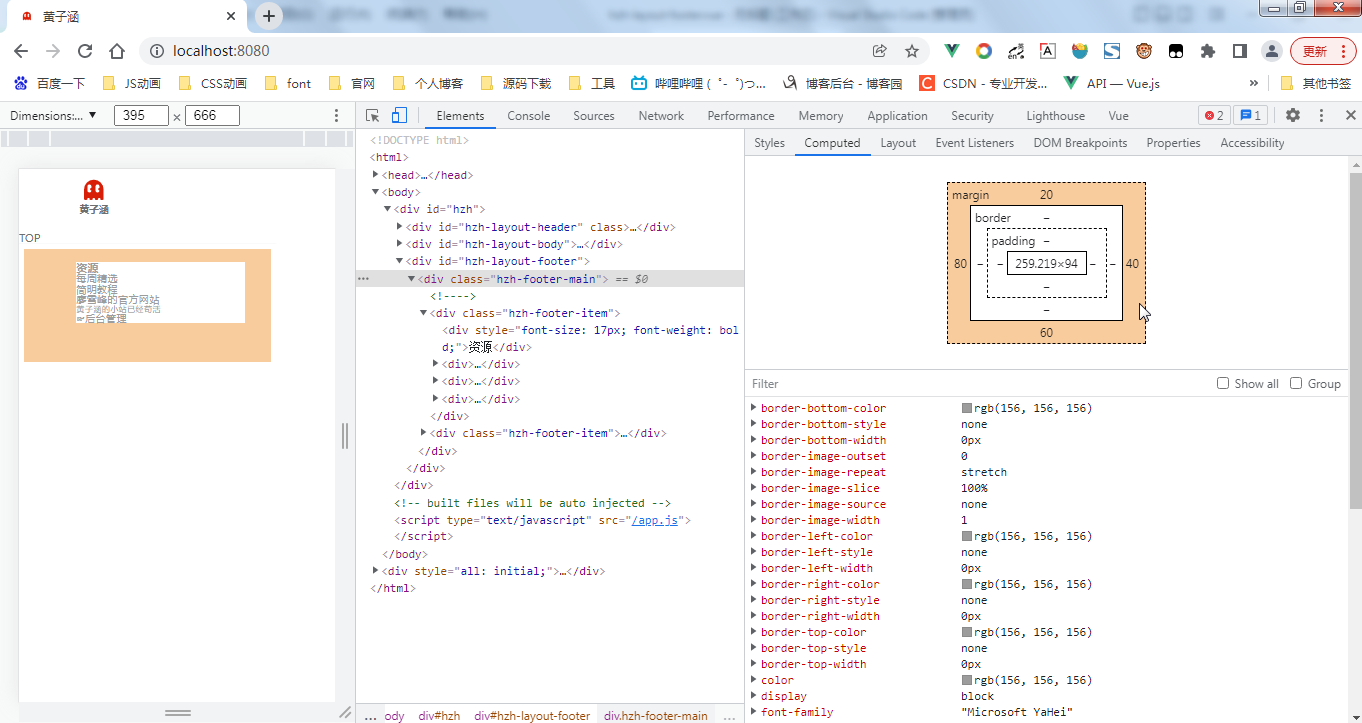Open DevTools settings gear
Image resolution: width=1362 pixels, height=723 pixels.
point(1293,115)
